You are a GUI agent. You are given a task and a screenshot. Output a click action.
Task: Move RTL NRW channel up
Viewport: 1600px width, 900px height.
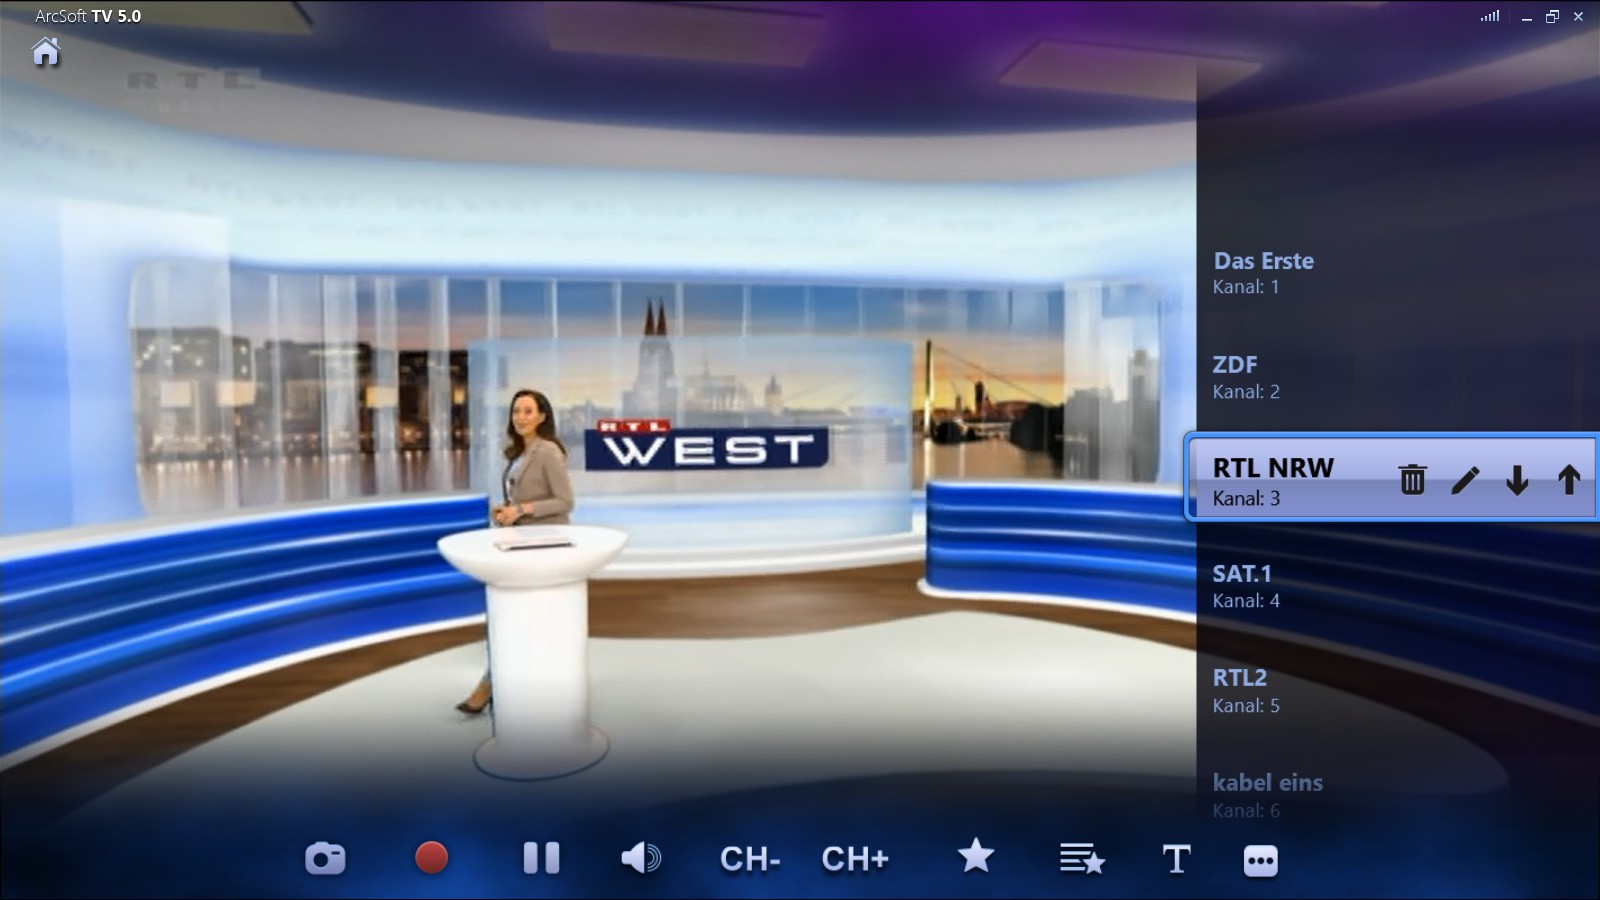(x=1569, y=480)
